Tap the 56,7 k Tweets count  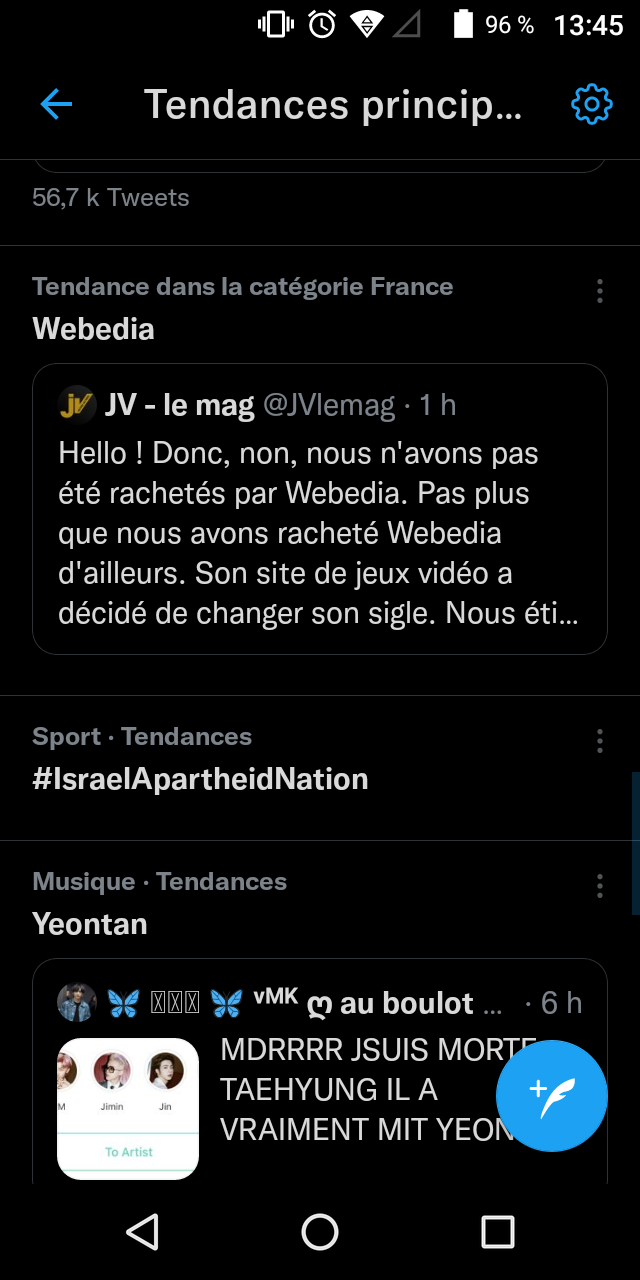click(111, 198)
